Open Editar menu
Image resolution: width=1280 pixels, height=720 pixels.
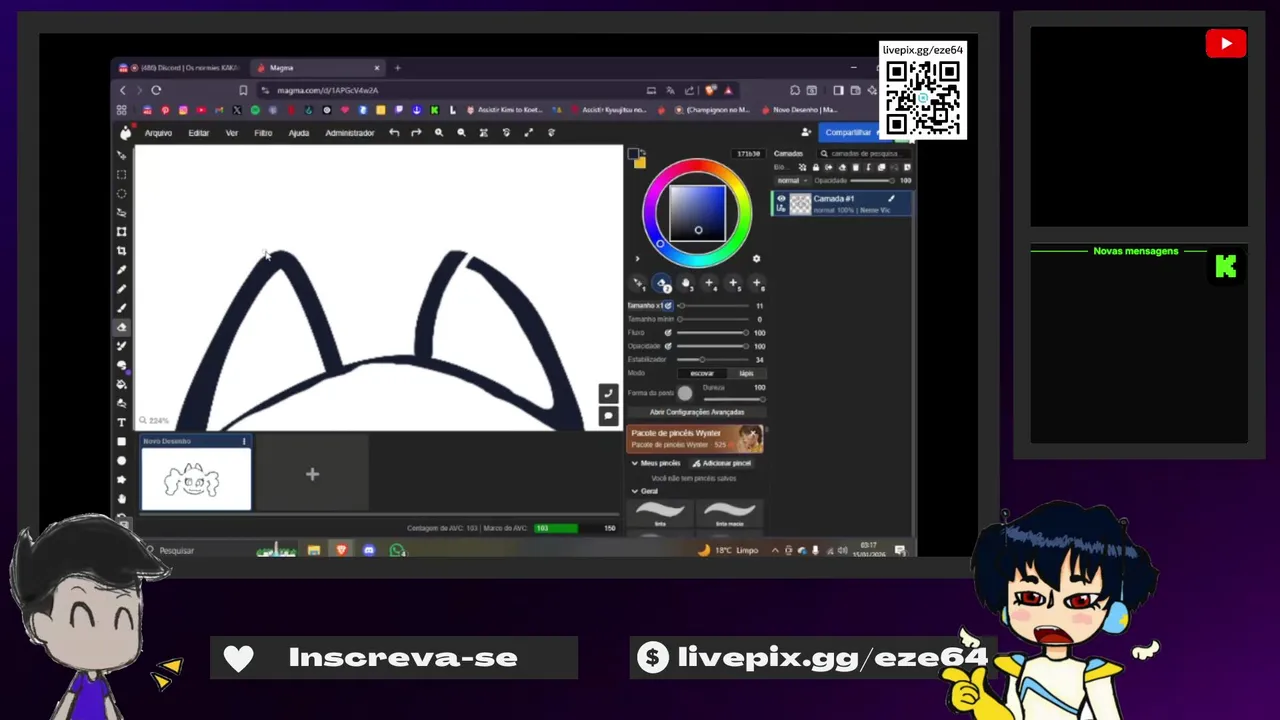coord(198,133)
